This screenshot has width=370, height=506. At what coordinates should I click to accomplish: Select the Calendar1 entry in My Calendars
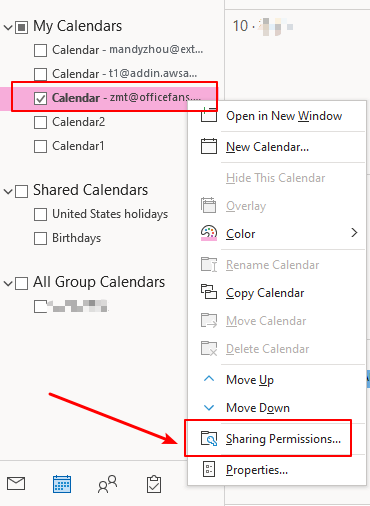78,146
